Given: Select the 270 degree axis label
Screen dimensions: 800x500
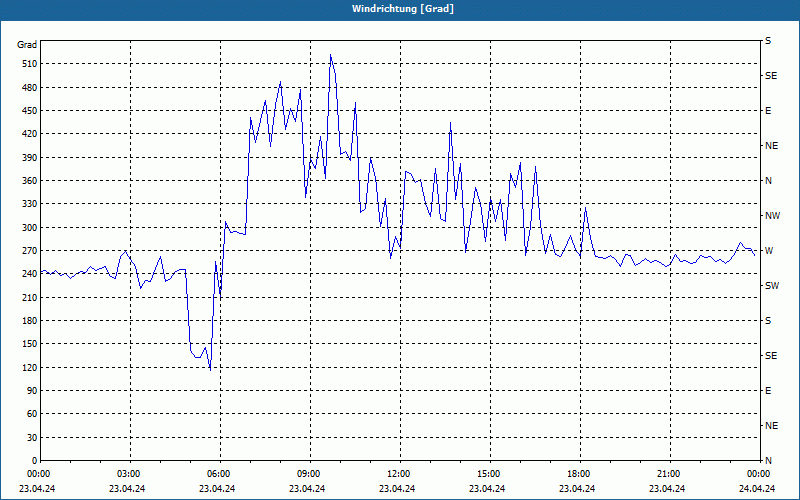Looking at the screenshot, I should tap(29, 251).
